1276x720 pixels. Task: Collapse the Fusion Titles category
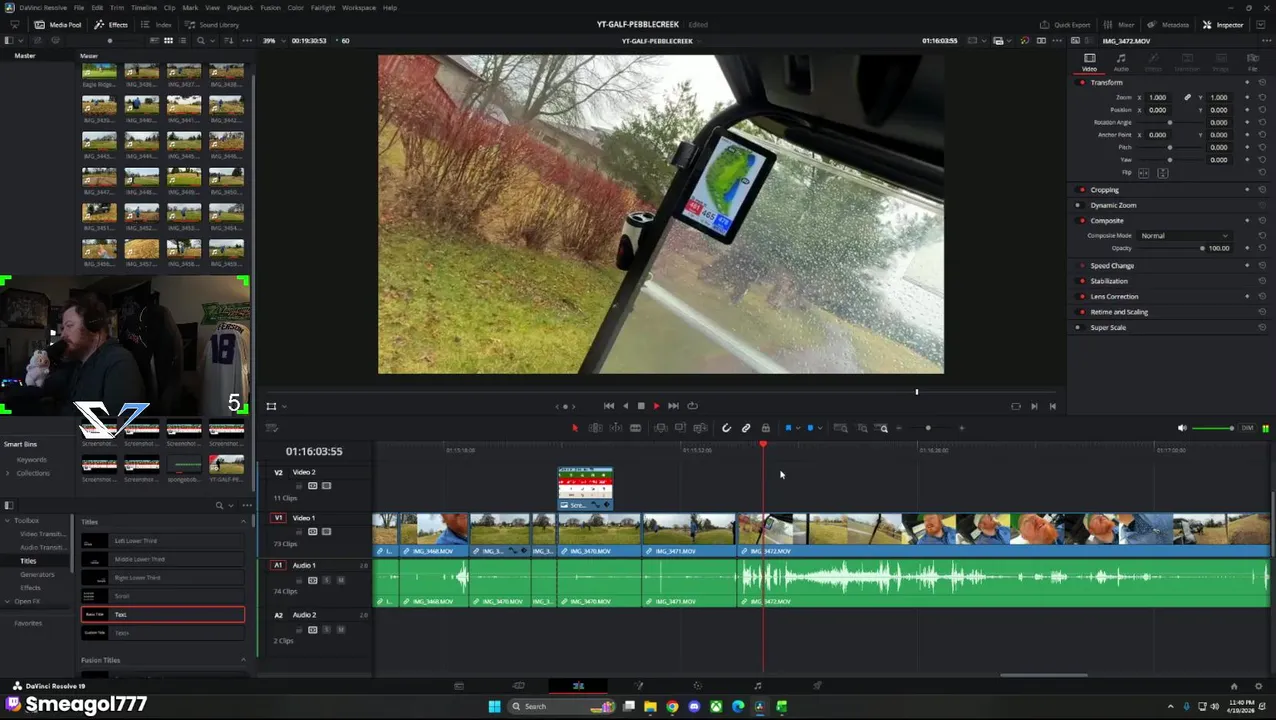click(x=242, y=660)
